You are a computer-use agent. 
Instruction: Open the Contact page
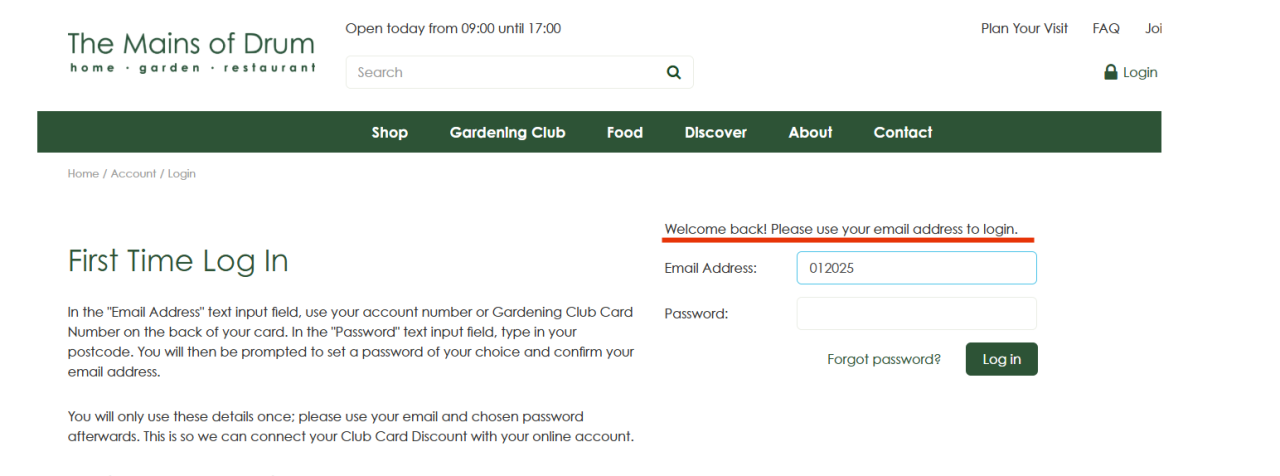click(903, 132)
